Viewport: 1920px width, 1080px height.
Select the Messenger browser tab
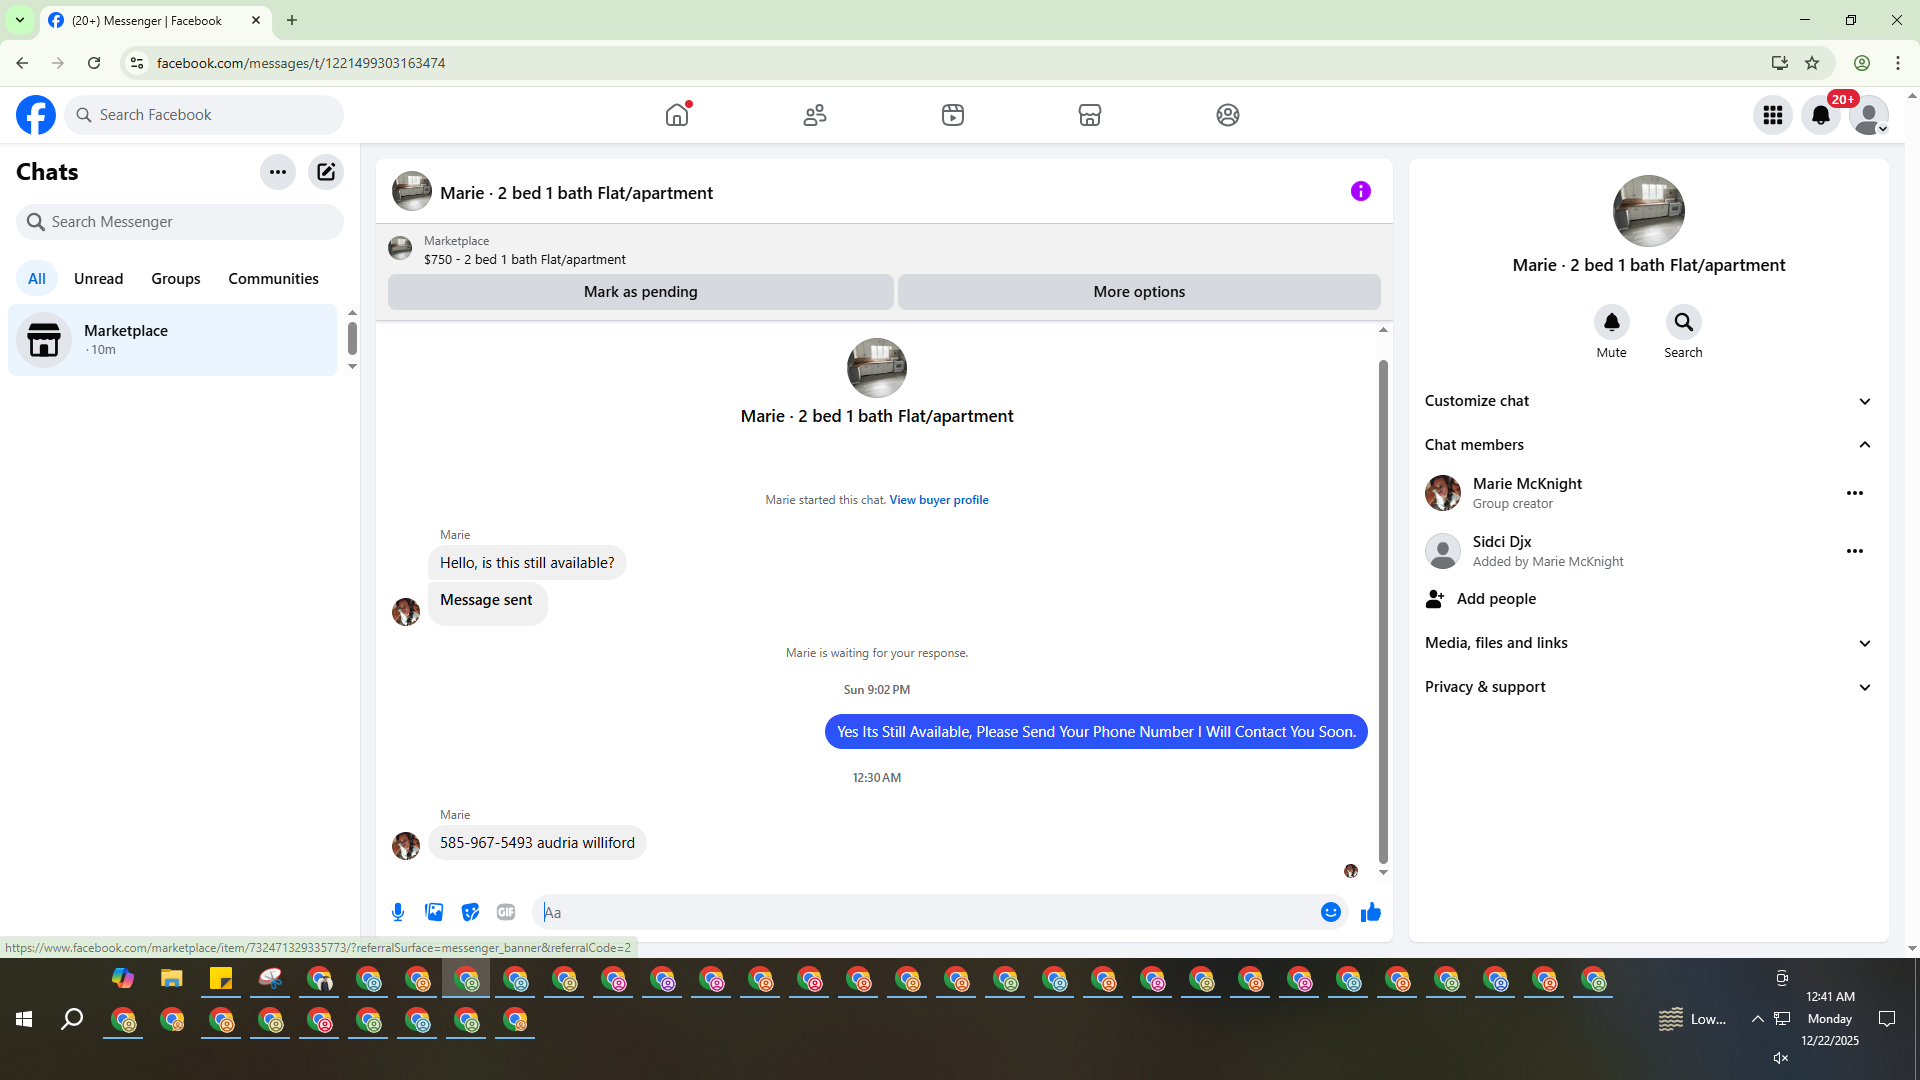155,20
